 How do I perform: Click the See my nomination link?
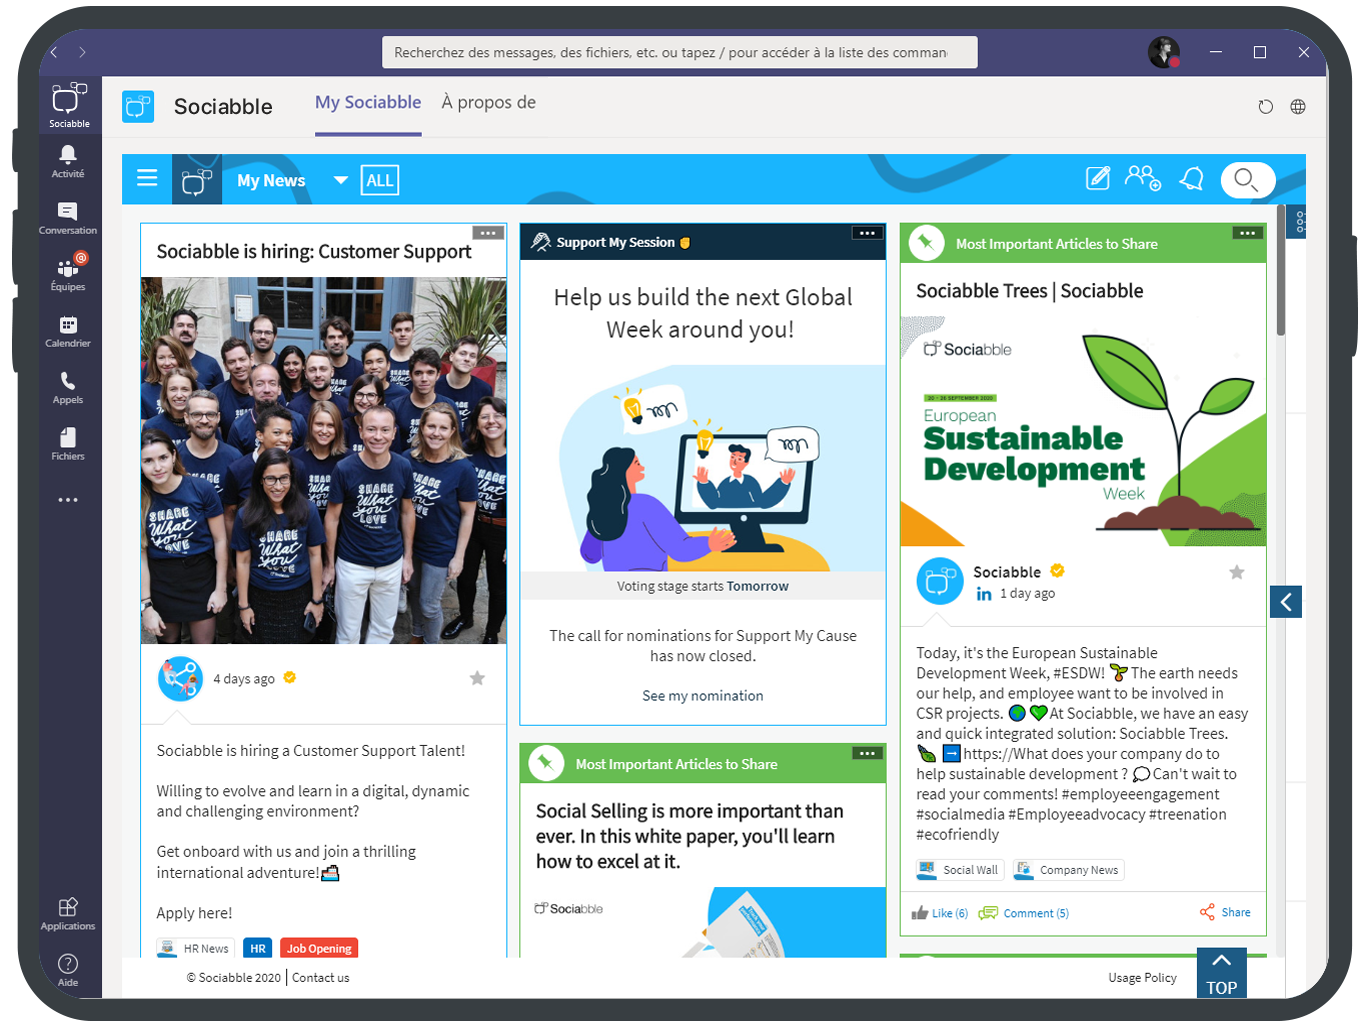click(703, 696)
